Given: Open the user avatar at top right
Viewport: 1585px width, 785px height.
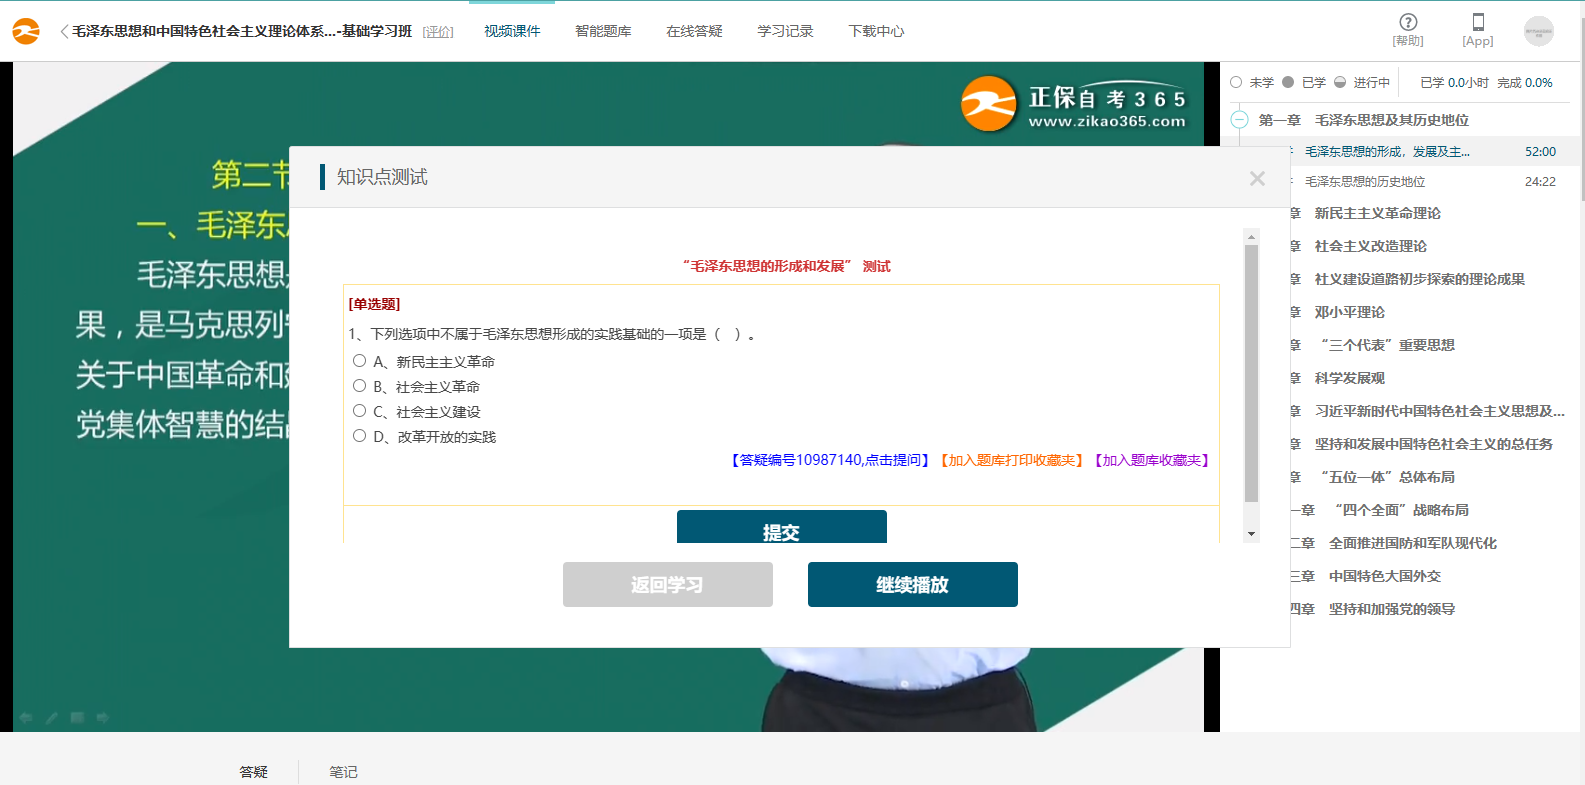Looking at the screenshot, I should [1538, 31].
